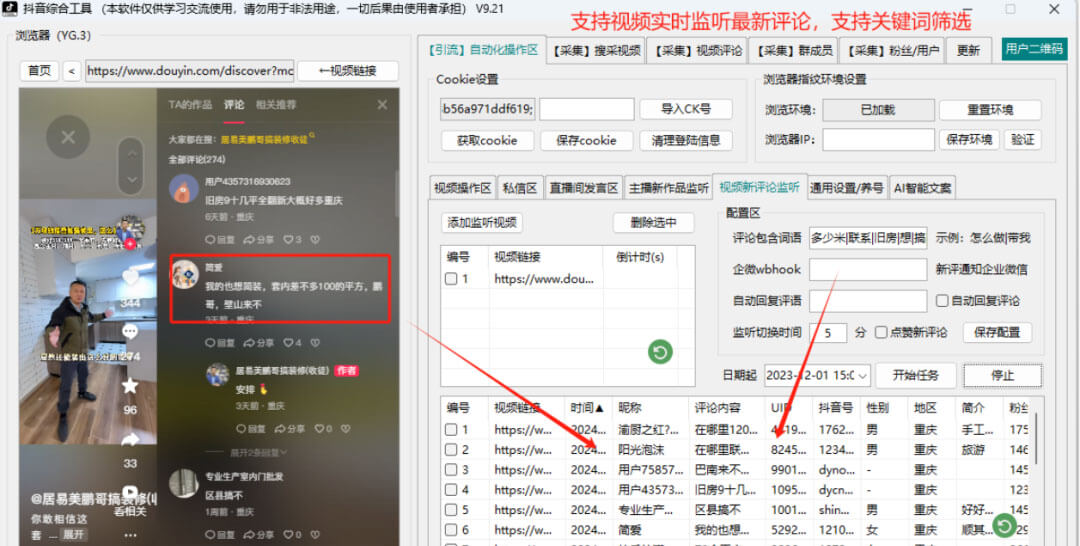1080x546 pixels.
Task: Click 开始任务 button
Action: [915, 376]
